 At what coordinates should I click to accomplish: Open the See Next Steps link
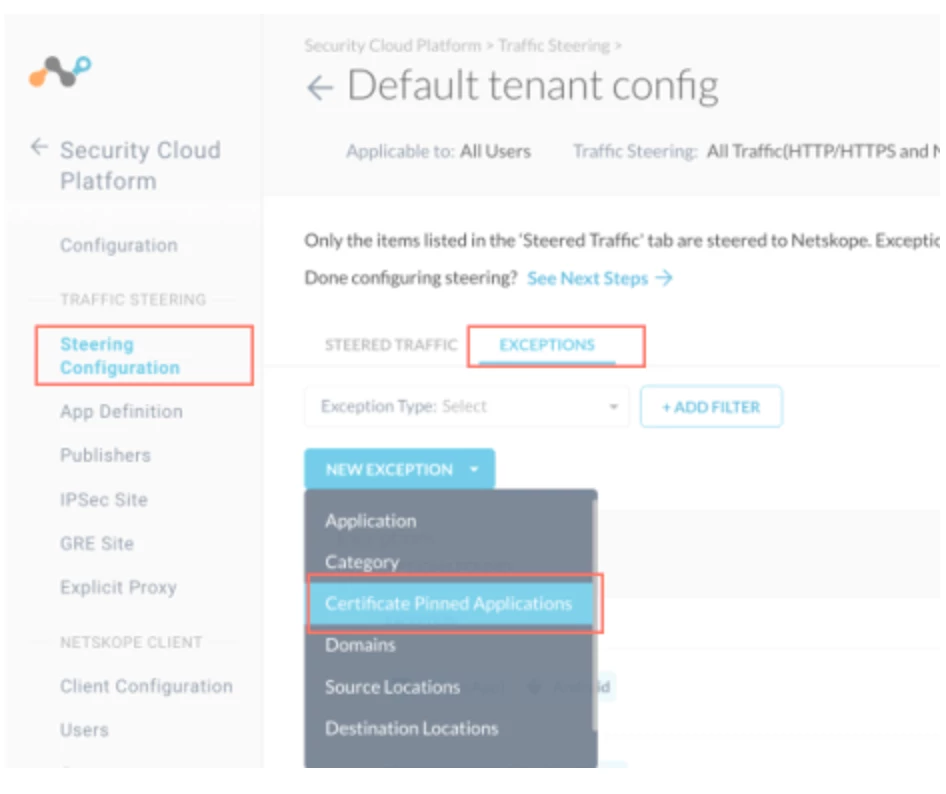click(587, 278)
